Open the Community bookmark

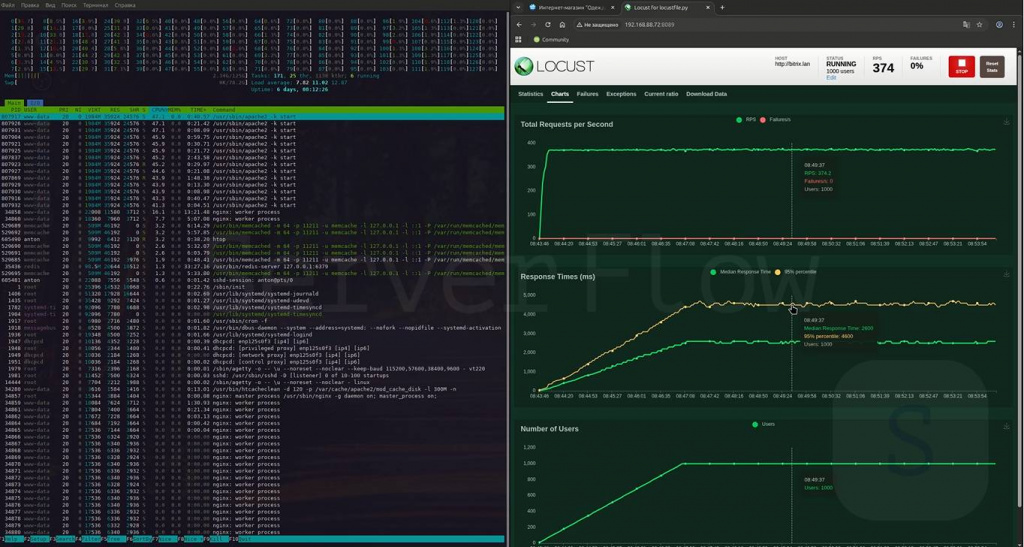pyautogui.click(x=551, y=40)
